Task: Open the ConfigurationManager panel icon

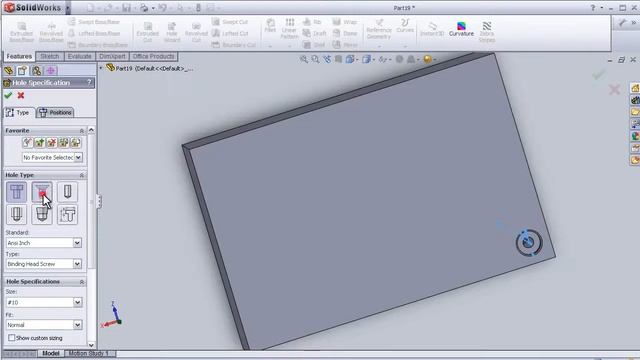Action: pyautogui.click(x=36, y=71)
